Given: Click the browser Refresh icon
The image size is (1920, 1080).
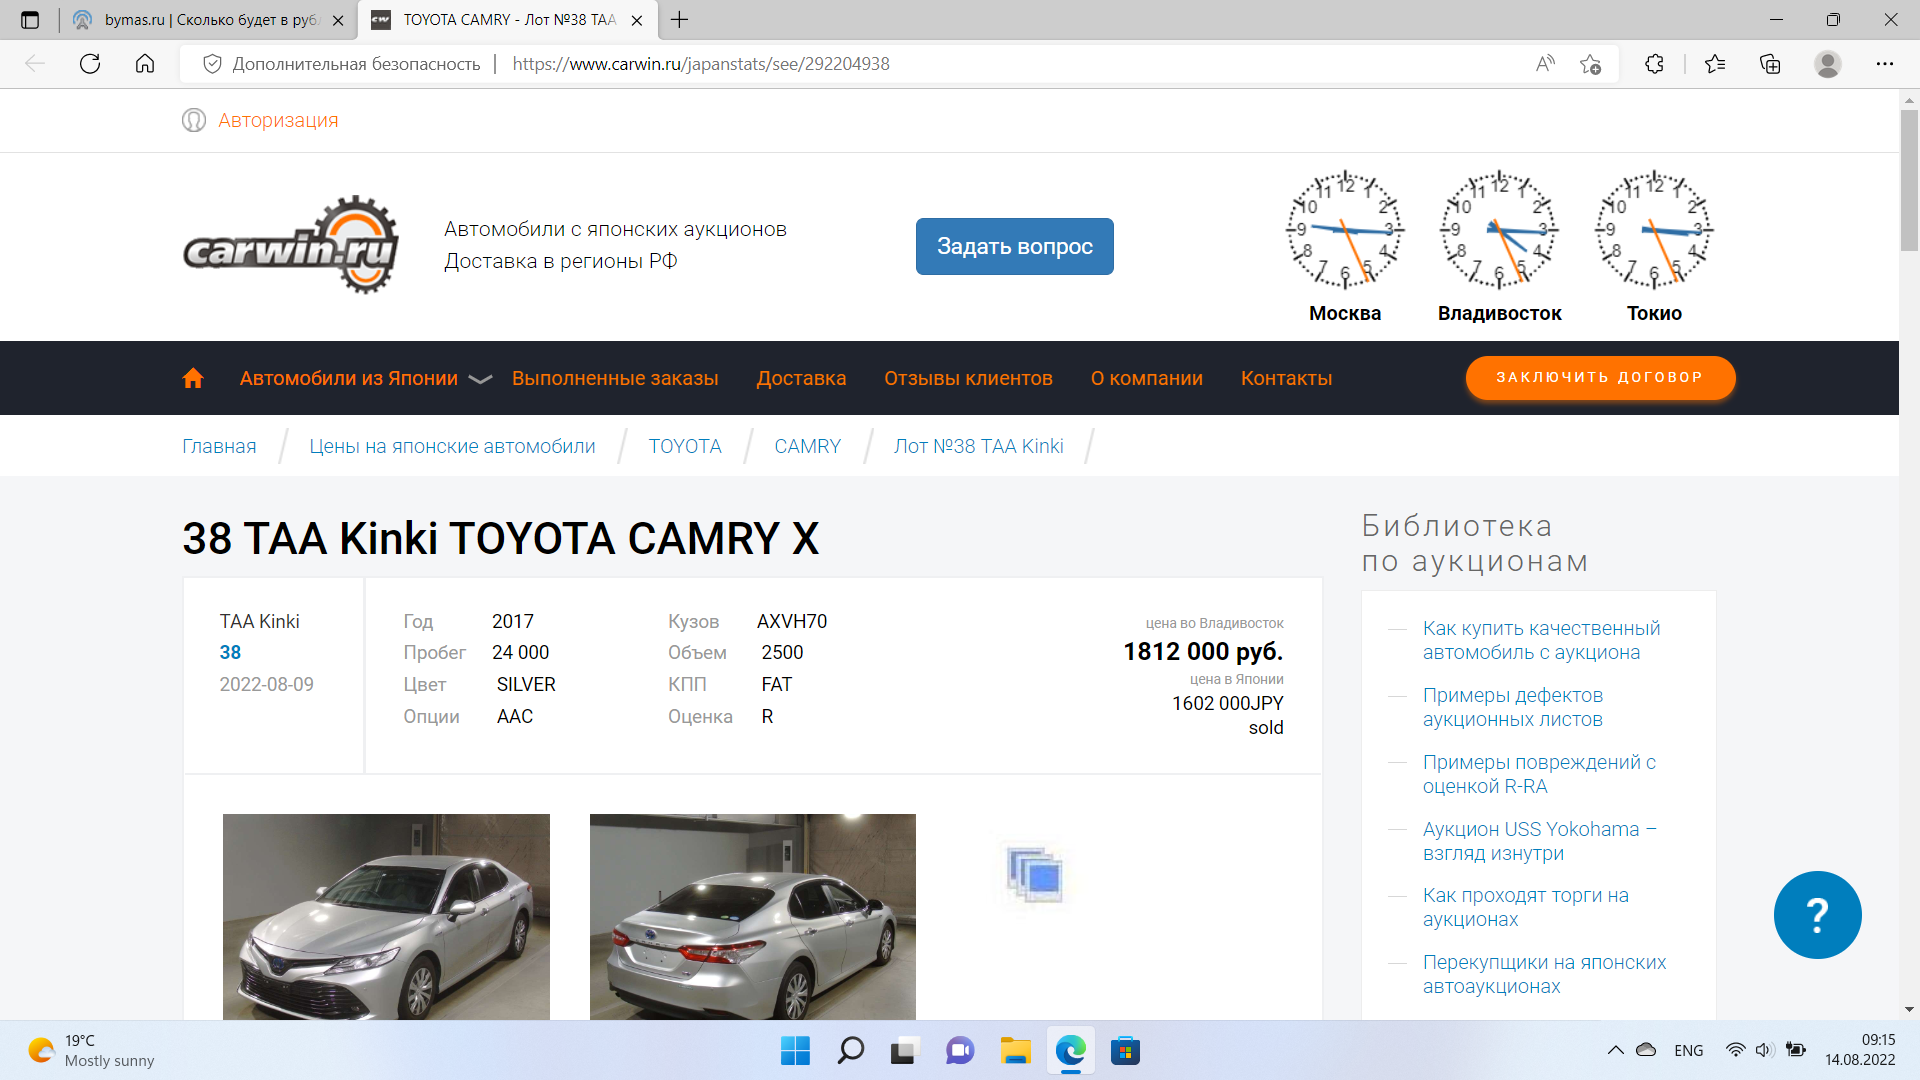Looking at the screenshot, I should click(x=90, y=64).
